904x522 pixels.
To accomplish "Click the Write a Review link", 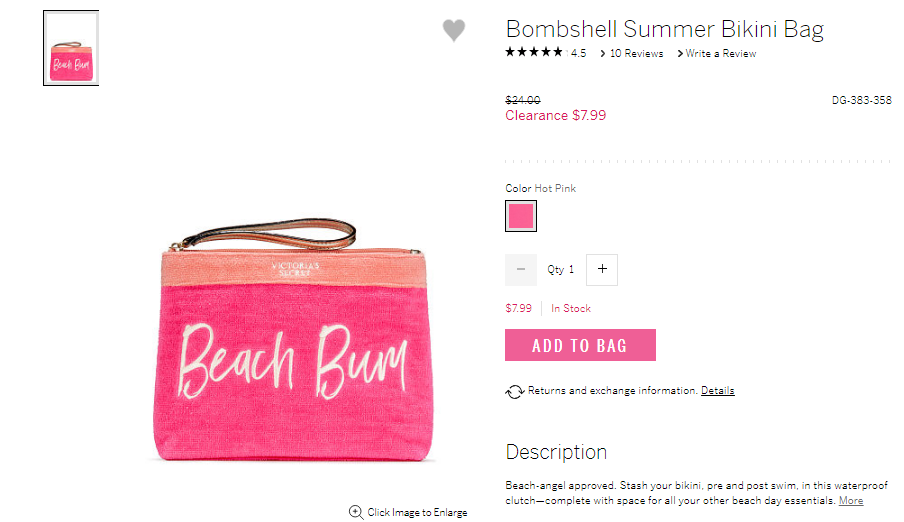I will (x=721, y=54).
